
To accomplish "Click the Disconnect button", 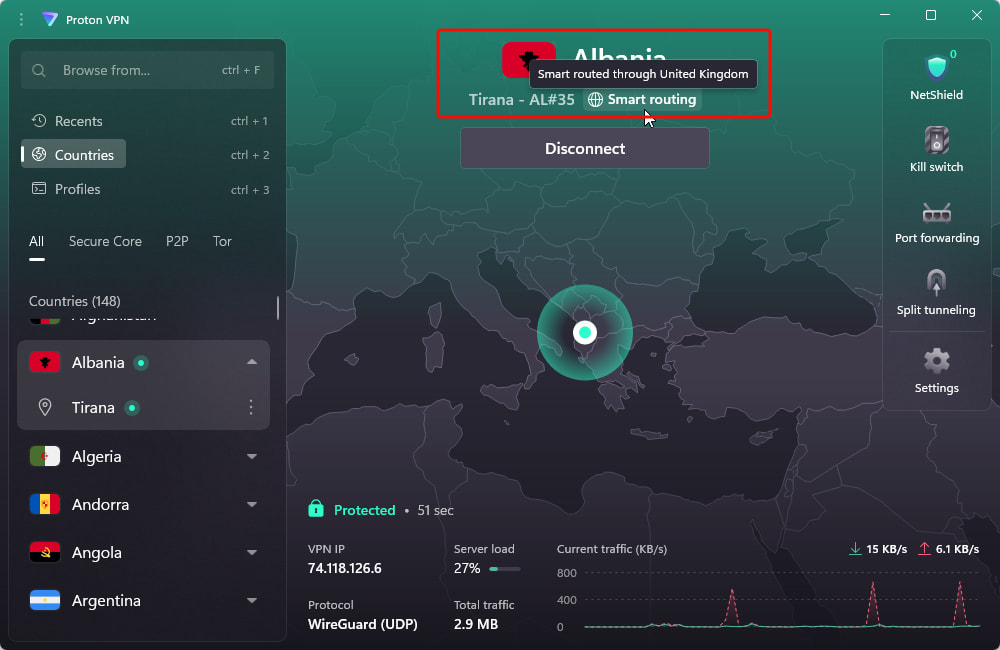I will [584, 148].
